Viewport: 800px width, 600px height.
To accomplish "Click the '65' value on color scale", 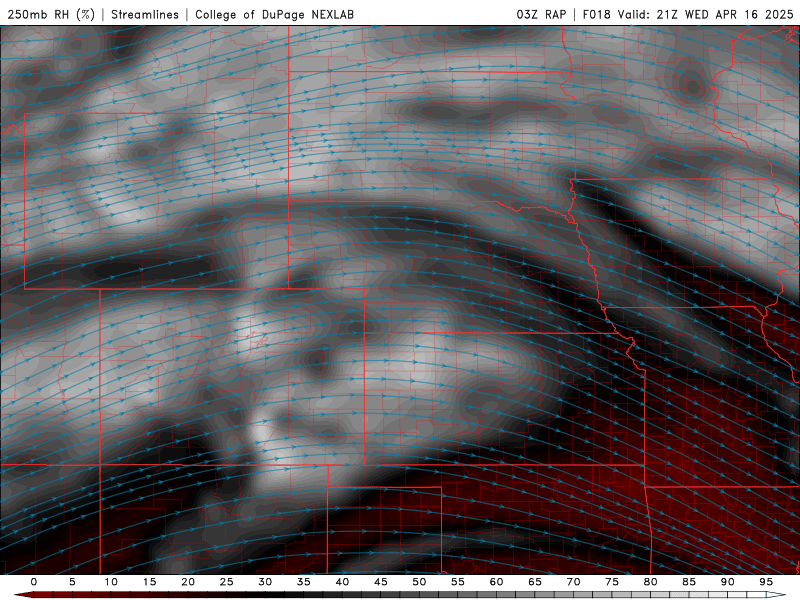I will click(x=535, y=582).
